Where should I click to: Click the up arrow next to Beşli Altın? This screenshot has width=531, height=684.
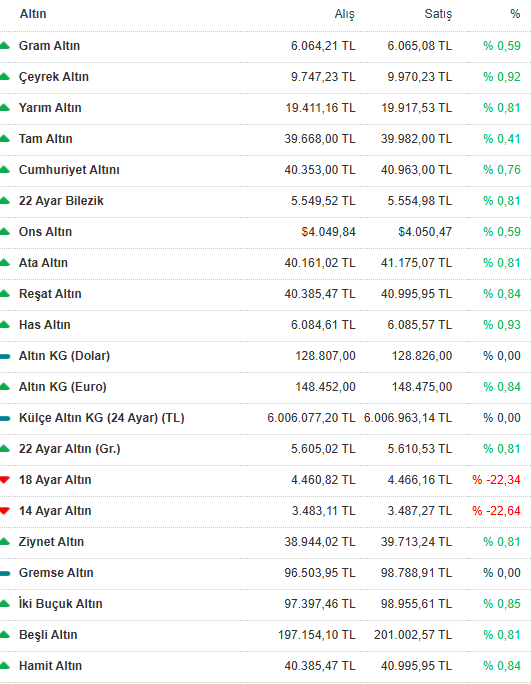4,634
